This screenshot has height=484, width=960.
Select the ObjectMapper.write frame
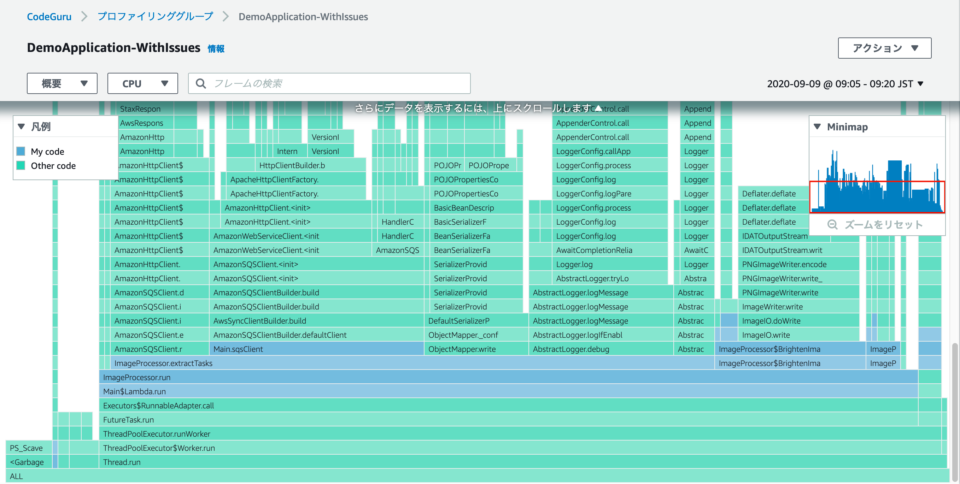476,349
